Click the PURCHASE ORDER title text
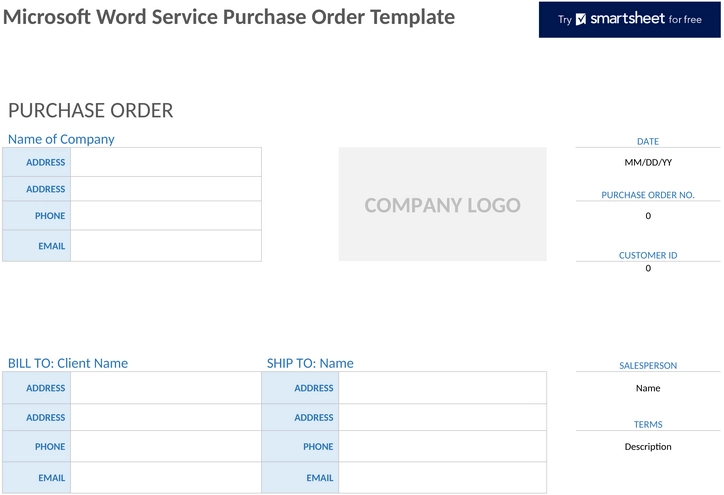This screenshot has width=724, height=495. pyautogui.click(x=90, y=110)
